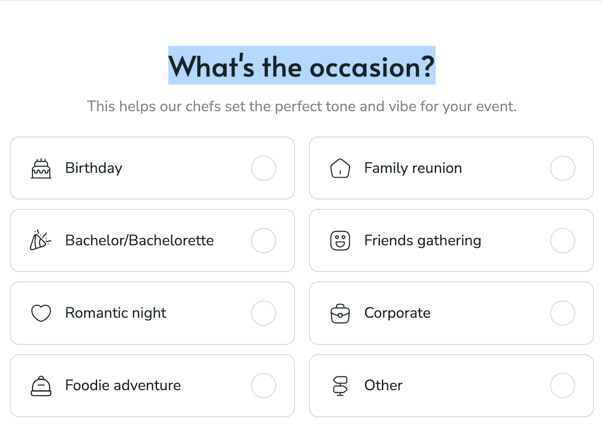Select the Birthday radio button
This screenshot has height=429, width=602.
pyautogui.click(x=263, y=168)
